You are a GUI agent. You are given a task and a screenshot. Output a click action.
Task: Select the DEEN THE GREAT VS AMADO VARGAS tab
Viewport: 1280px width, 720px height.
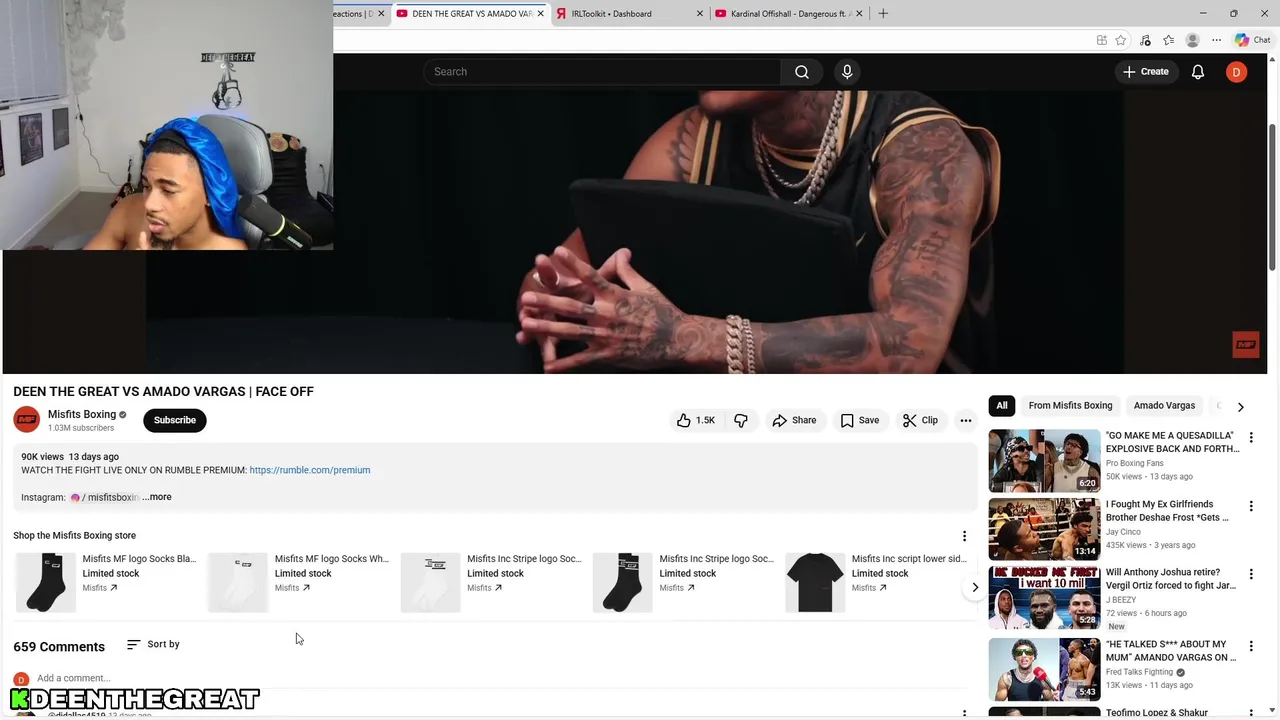[x=470, y=14]
